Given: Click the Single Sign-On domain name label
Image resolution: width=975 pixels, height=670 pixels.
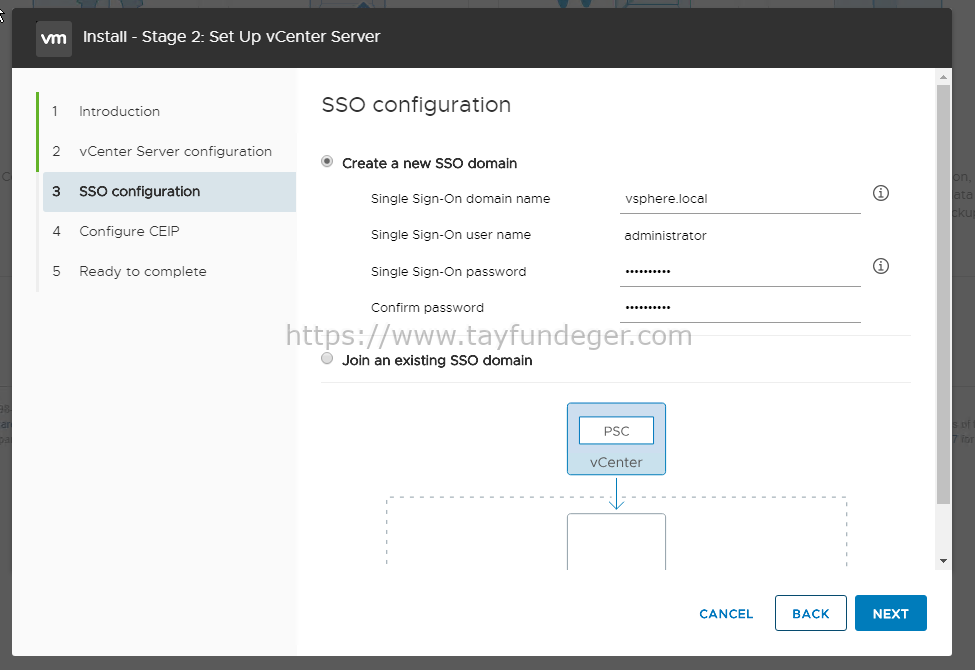Looking at the screenshot, I should (x=460, y=198).
